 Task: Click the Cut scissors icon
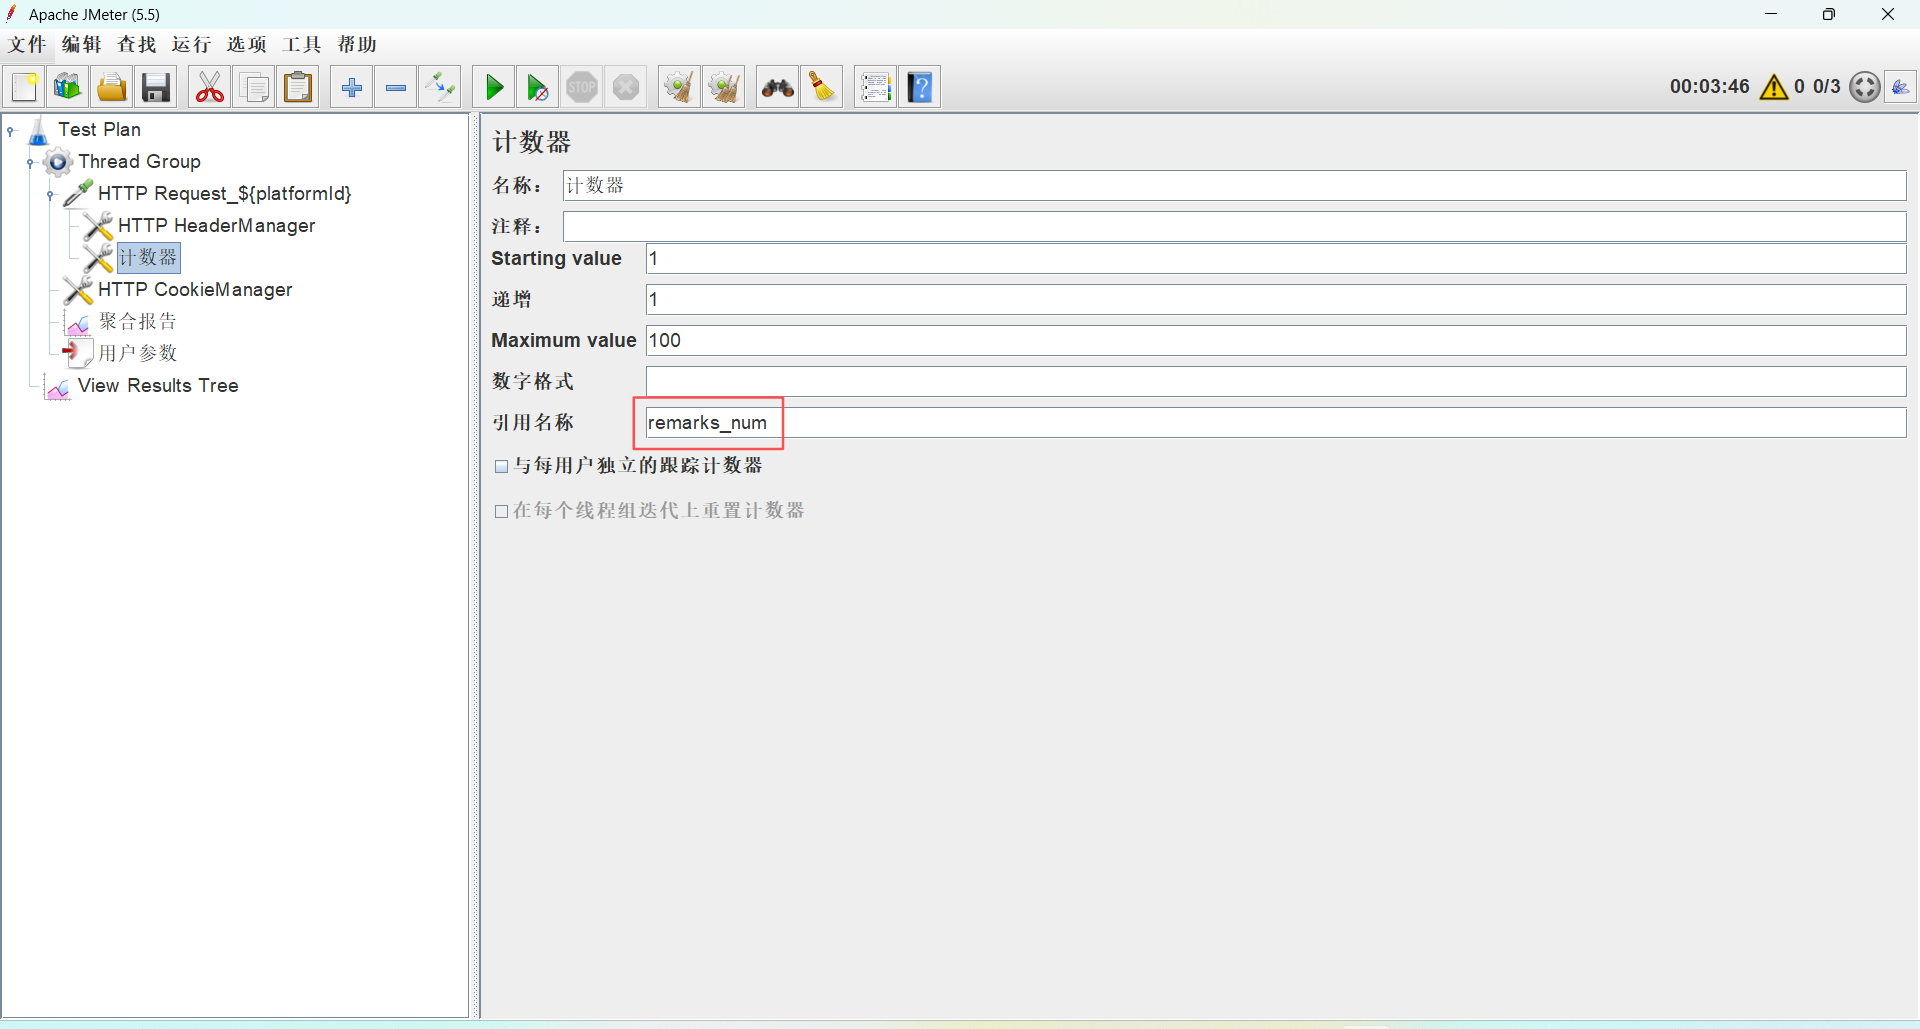(x=209, y=87)
